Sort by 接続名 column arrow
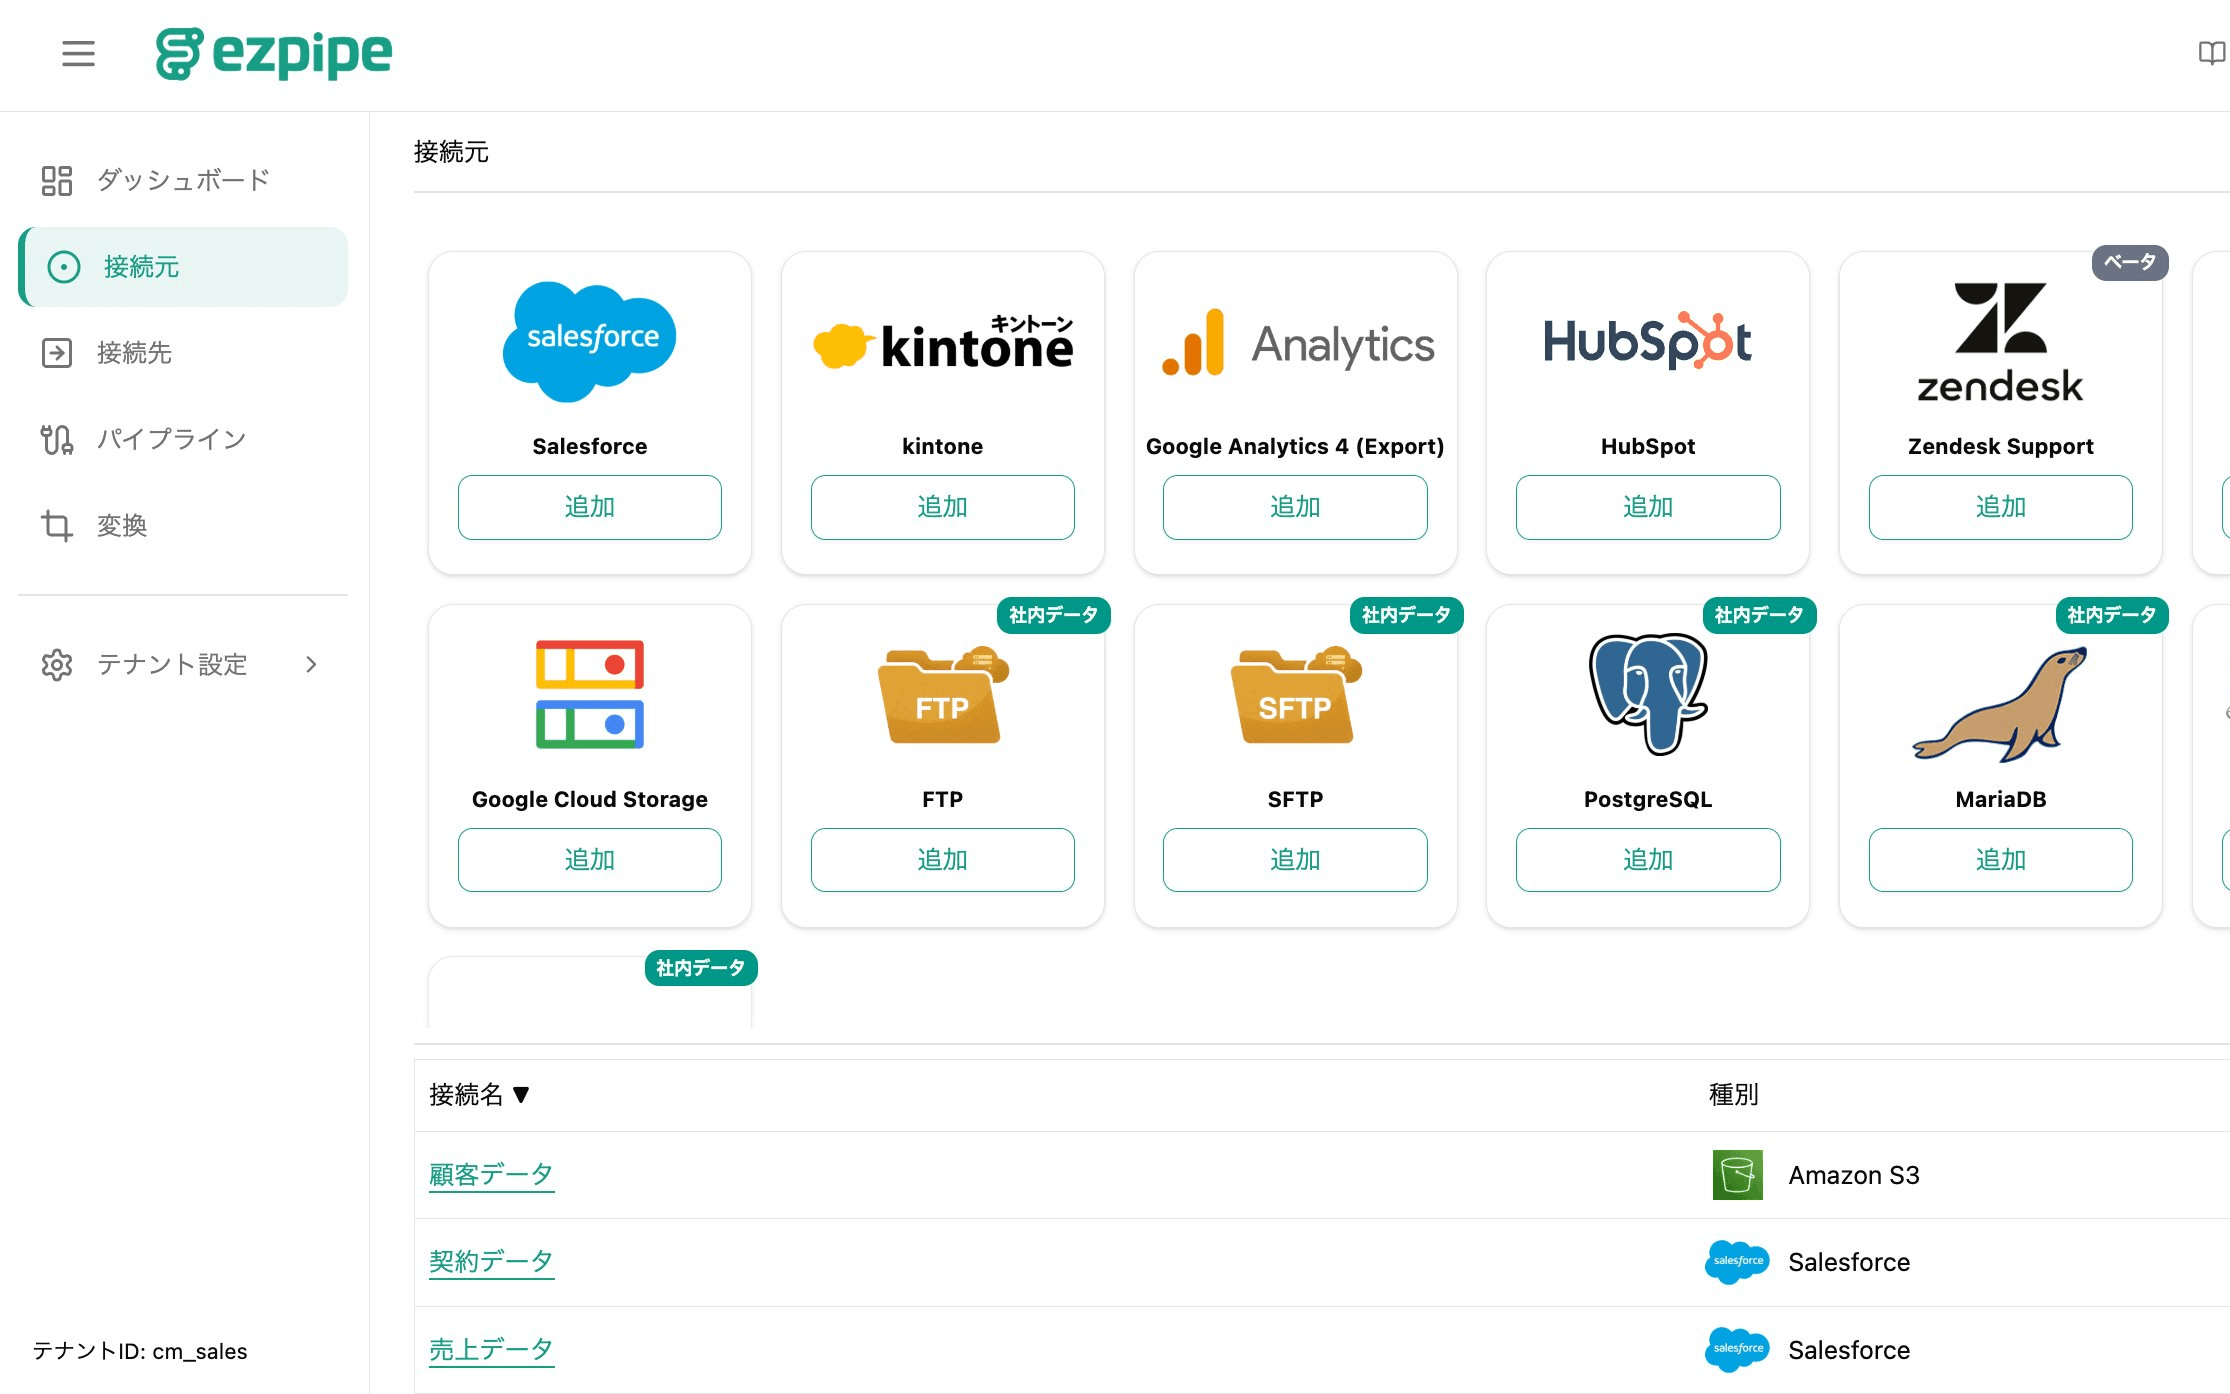This screenshot has height=1394, width=2230. pos(521,1095)
